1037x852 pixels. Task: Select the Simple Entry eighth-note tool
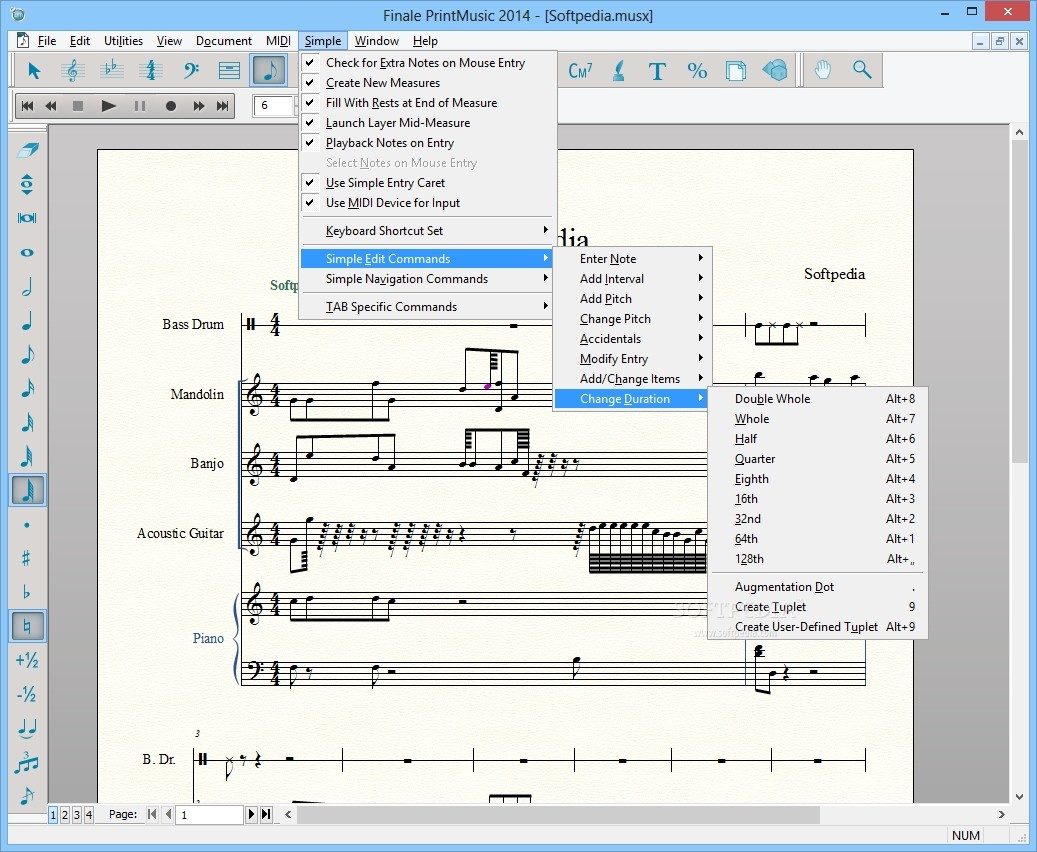click(x=269, y=70)
